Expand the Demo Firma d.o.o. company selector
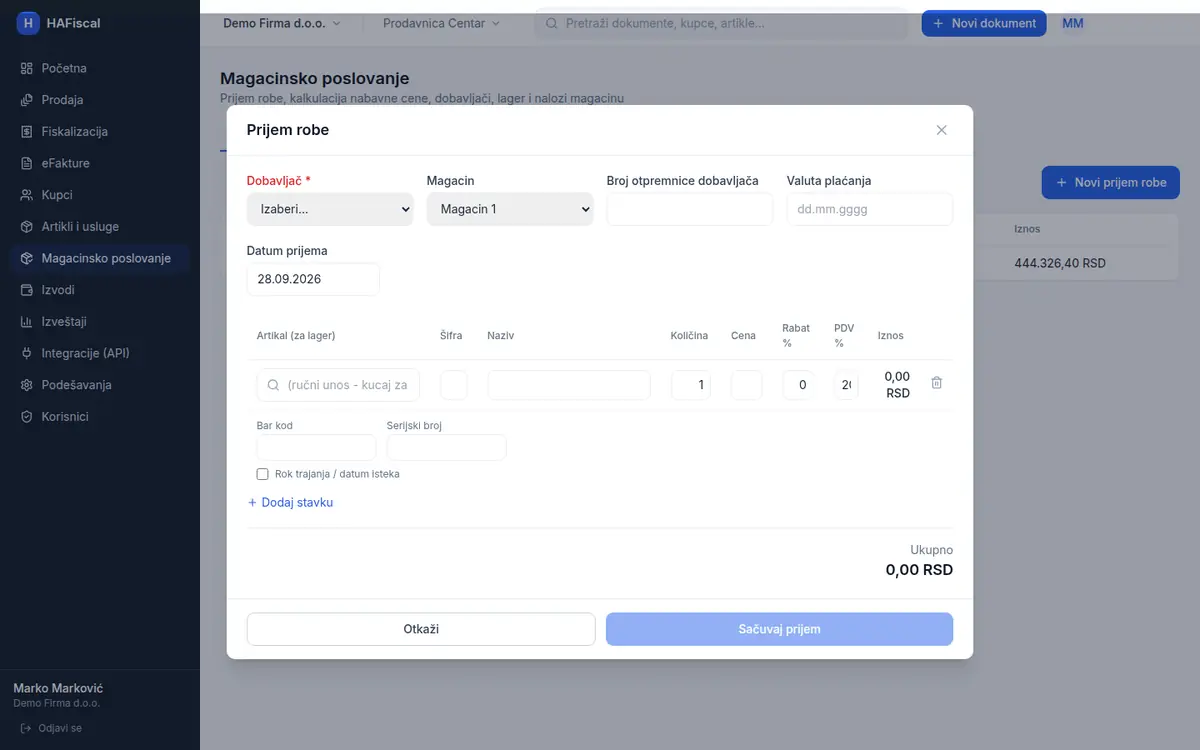 [281, 23]
